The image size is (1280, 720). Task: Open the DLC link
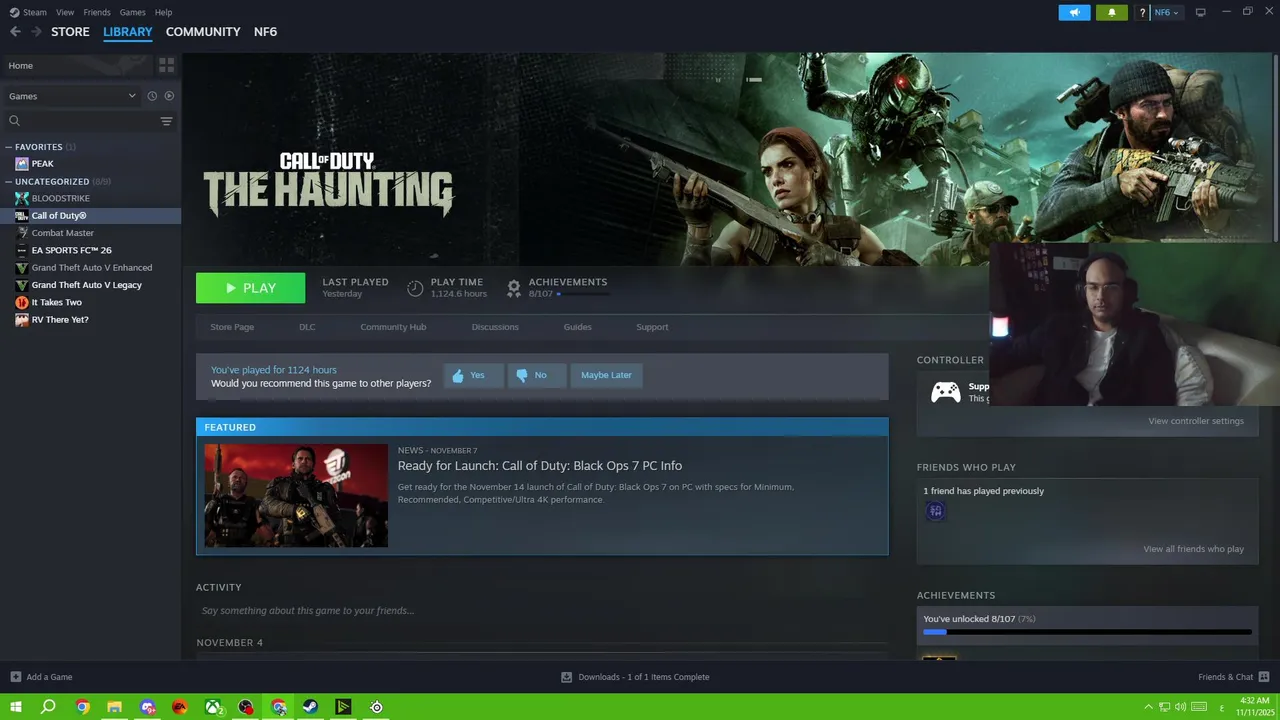[307, 327]
